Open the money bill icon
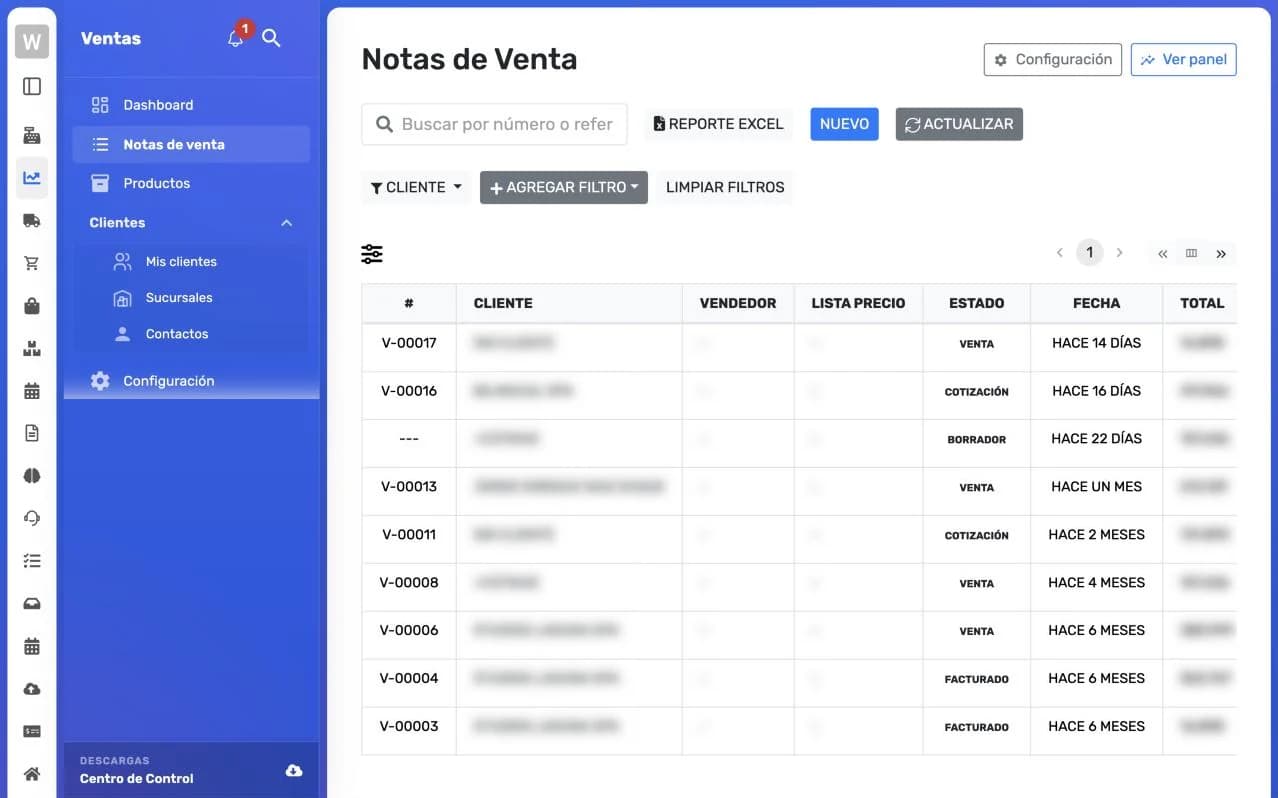Screen dimensions: 1278x798 coord(32,731)
